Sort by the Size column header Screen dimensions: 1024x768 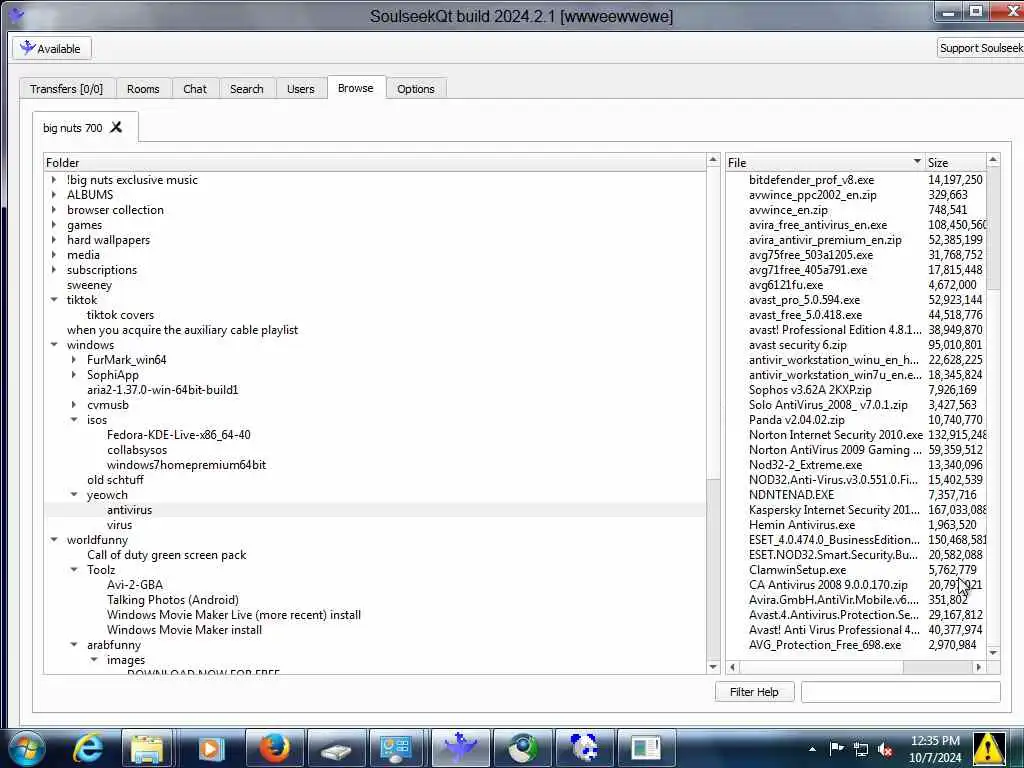[x=955, y=163]
